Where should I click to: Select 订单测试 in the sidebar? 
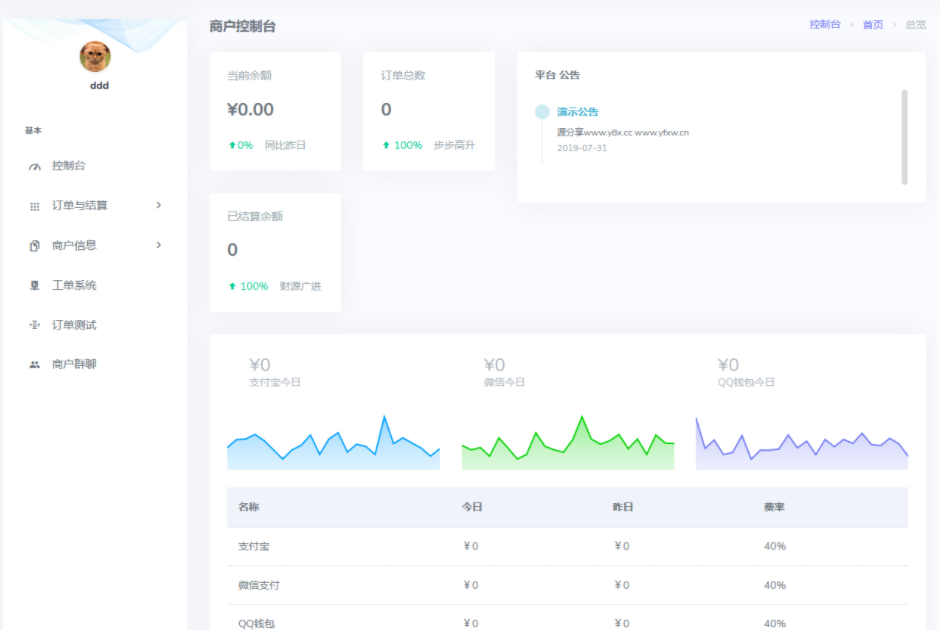[x=74, y=325]
